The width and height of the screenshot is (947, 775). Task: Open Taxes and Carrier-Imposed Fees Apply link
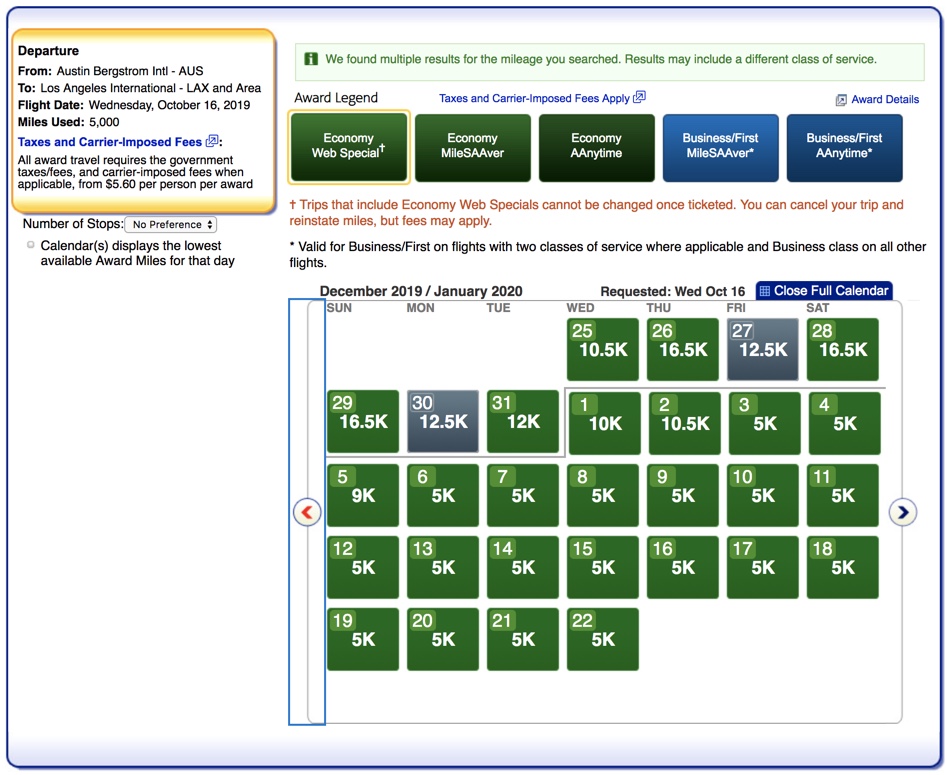click(x=534, y=98)
